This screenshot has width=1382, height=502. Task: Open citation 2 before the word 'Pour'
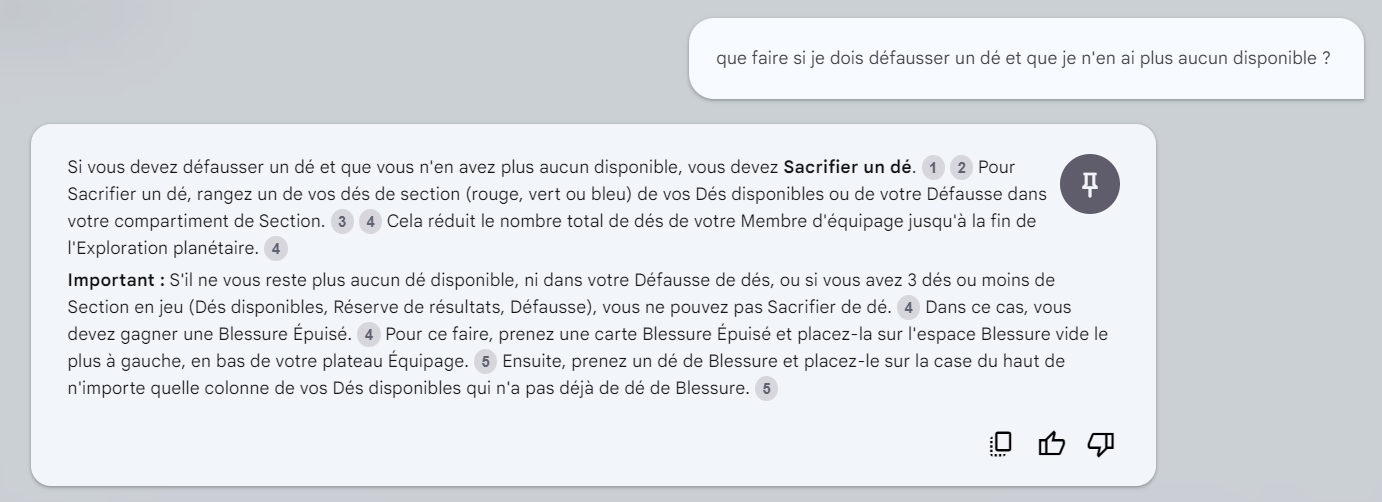(x=961, y=166)
